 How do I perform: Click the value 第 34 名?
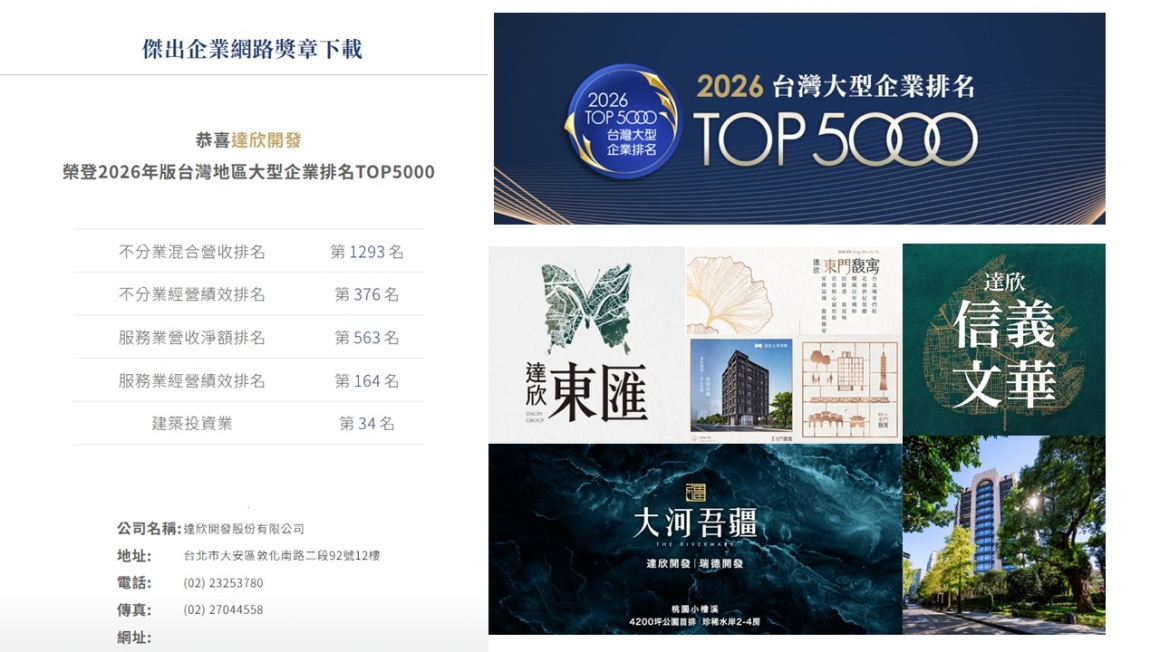point(367,423)
